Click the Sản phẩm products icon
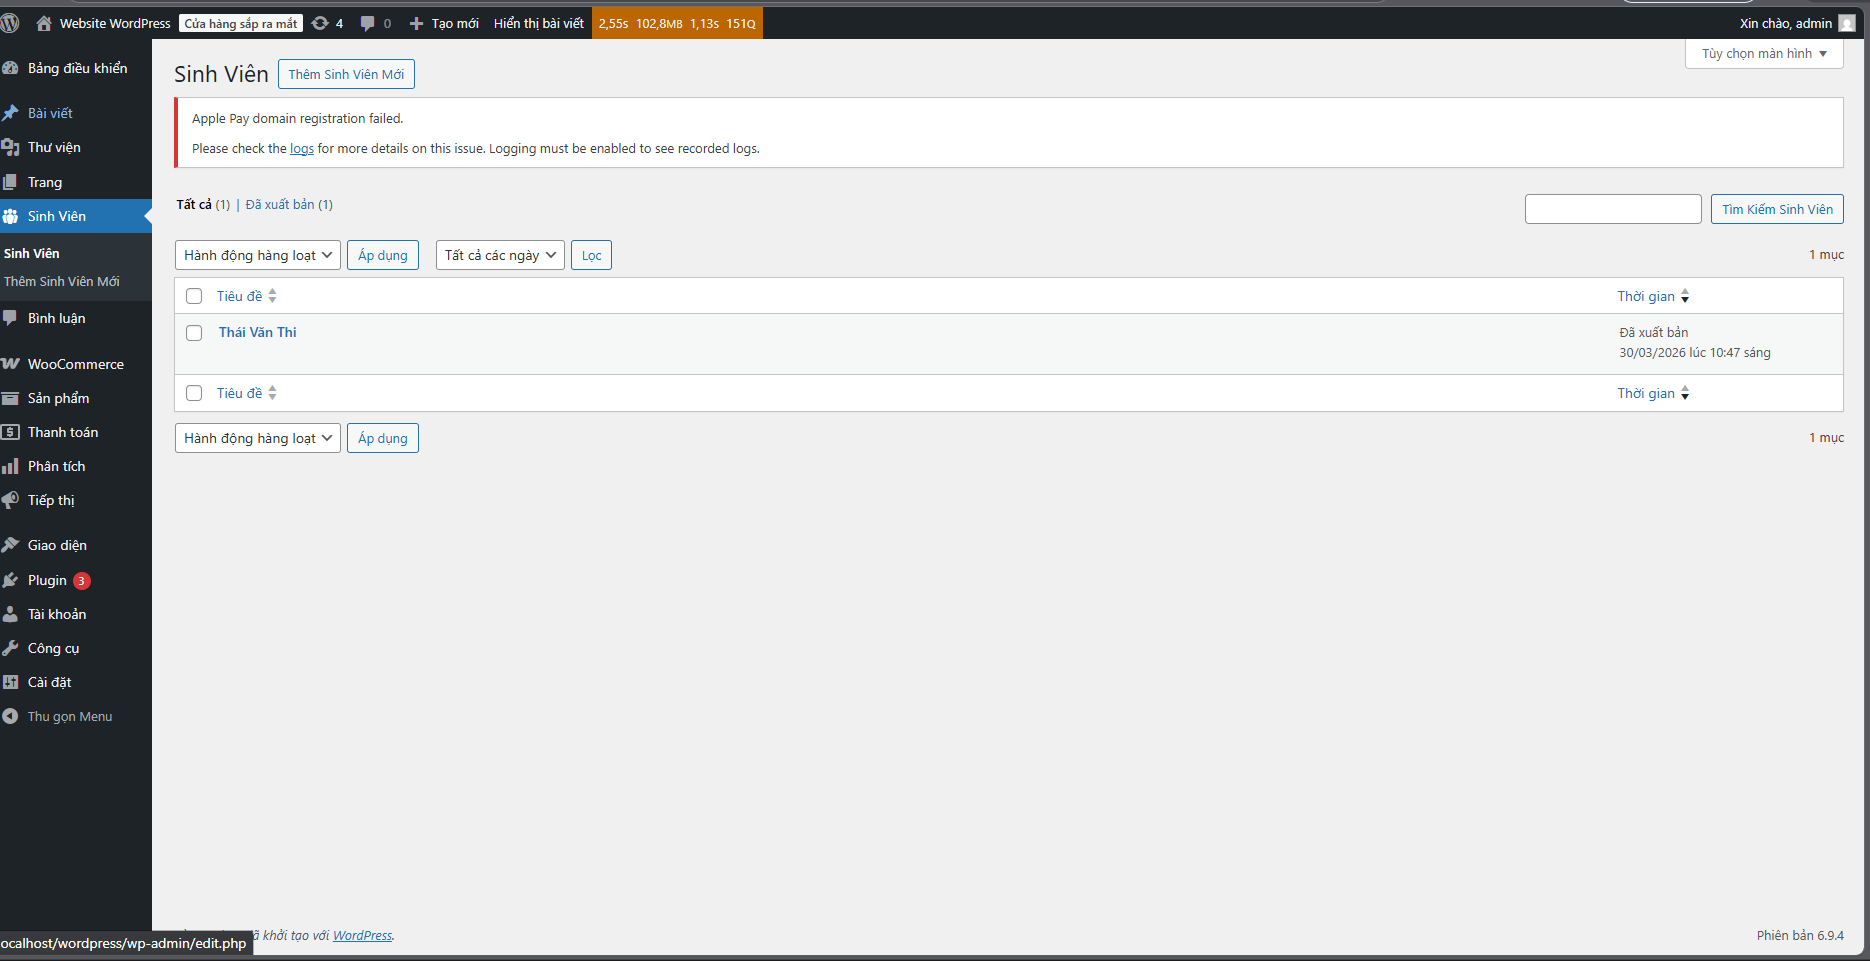The image size is (1870, 961). pyautogui.click(x=10, y=398)
